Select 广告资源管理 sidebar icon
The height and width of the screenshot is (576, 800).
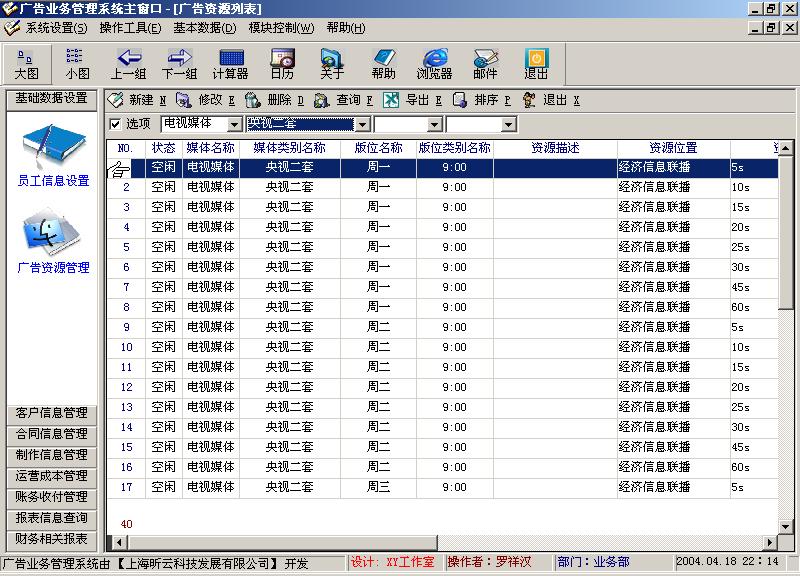pos(53,242)
